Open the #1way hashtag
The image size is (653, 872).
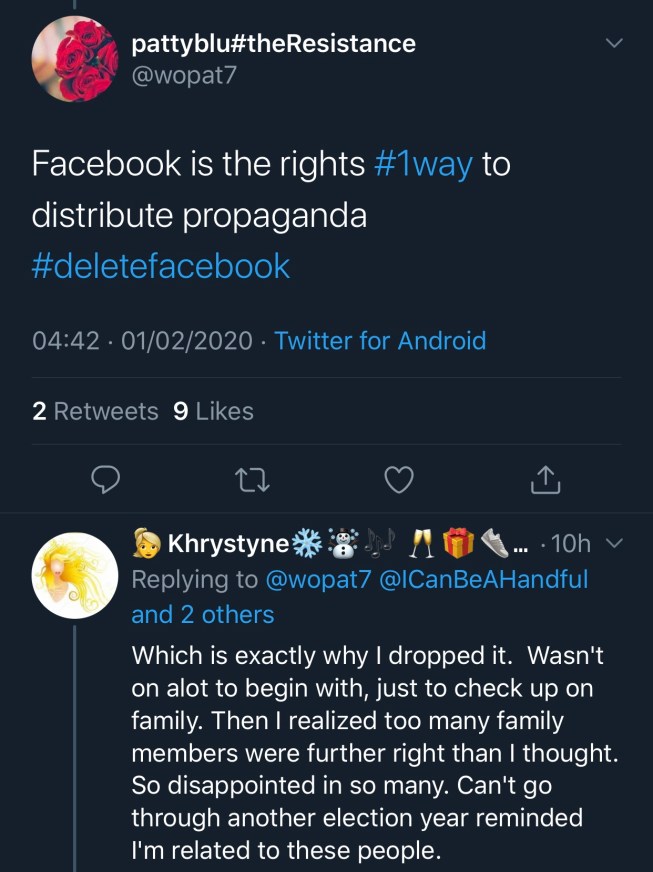point(422,164)
